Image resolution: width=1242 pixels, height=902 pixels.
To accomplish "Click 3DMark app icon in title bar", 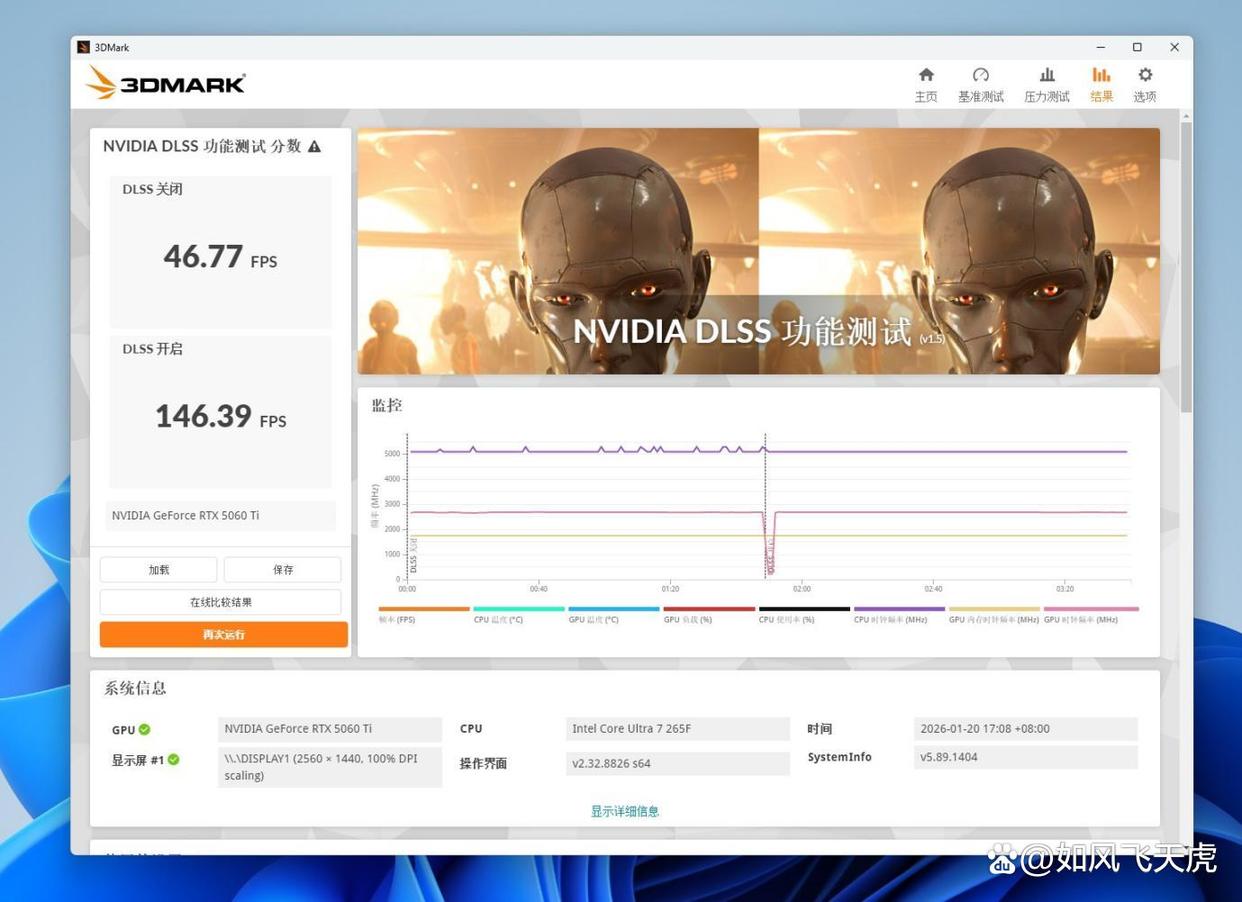I will coord(84,47).
